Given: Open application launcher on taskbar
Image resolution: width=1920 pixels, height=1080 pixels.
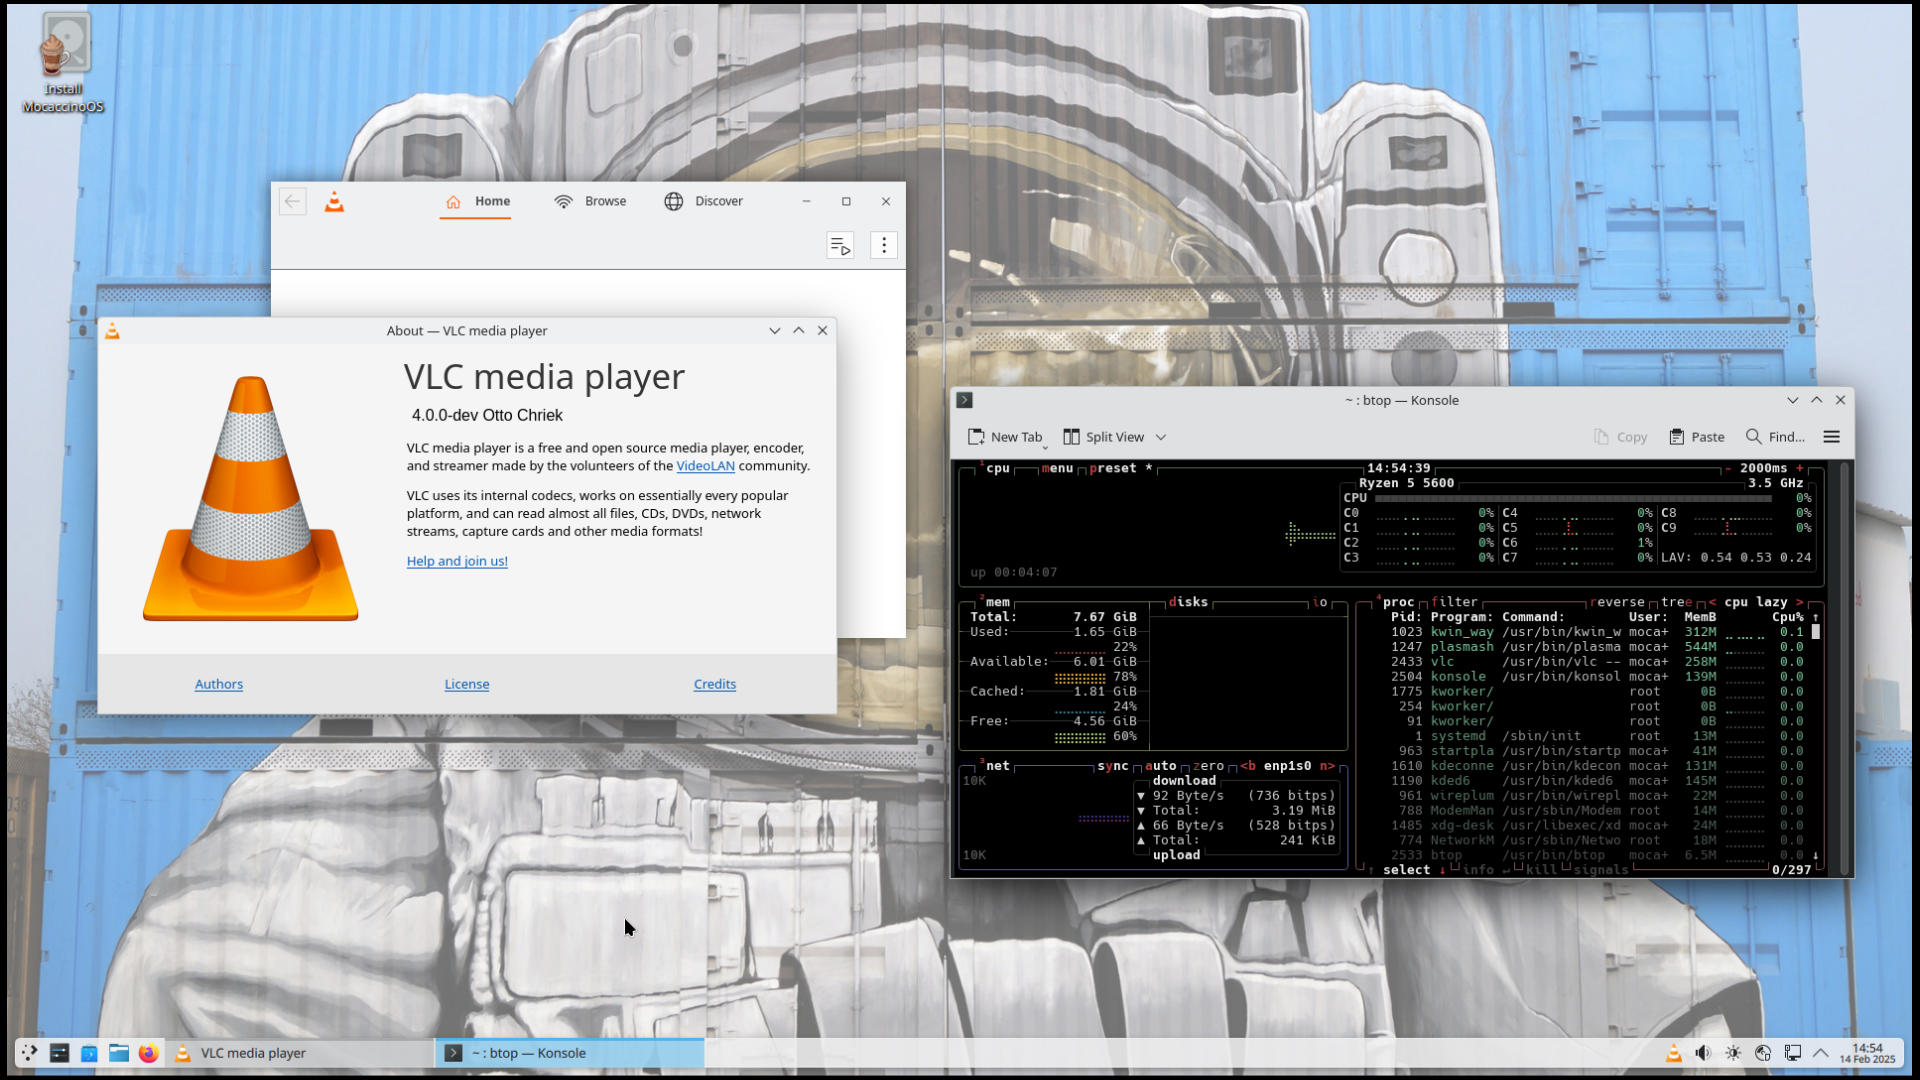Looking at the screenshot, I should click(29, 1053).
